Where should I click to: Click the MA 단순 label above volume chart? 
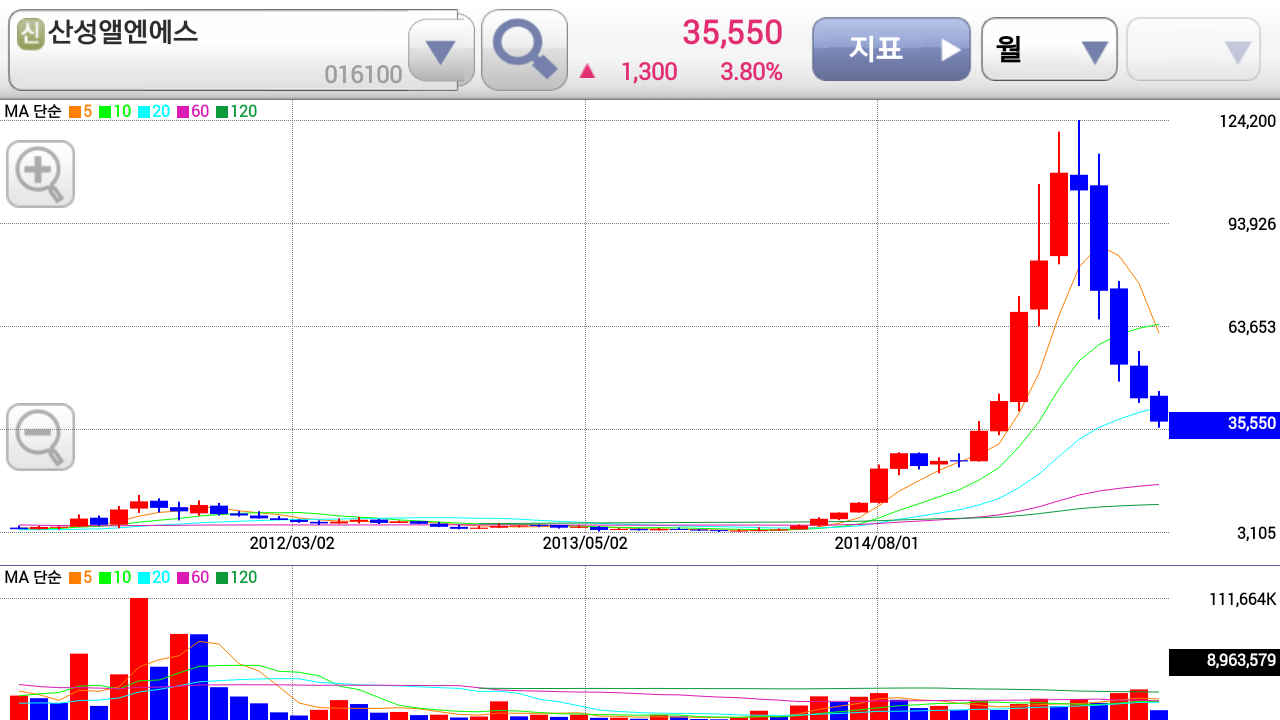click(x=33, y=577)
